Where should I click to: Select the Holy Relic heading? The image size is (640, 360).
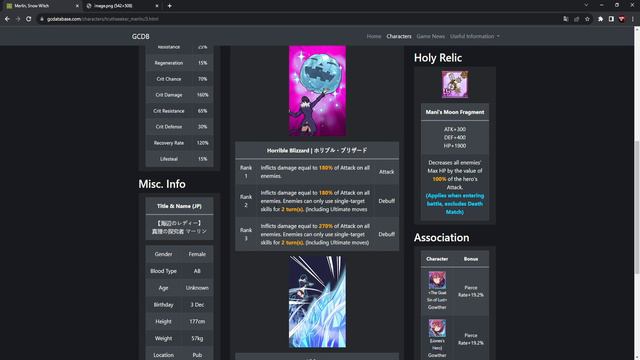click(x=438, y=58)
